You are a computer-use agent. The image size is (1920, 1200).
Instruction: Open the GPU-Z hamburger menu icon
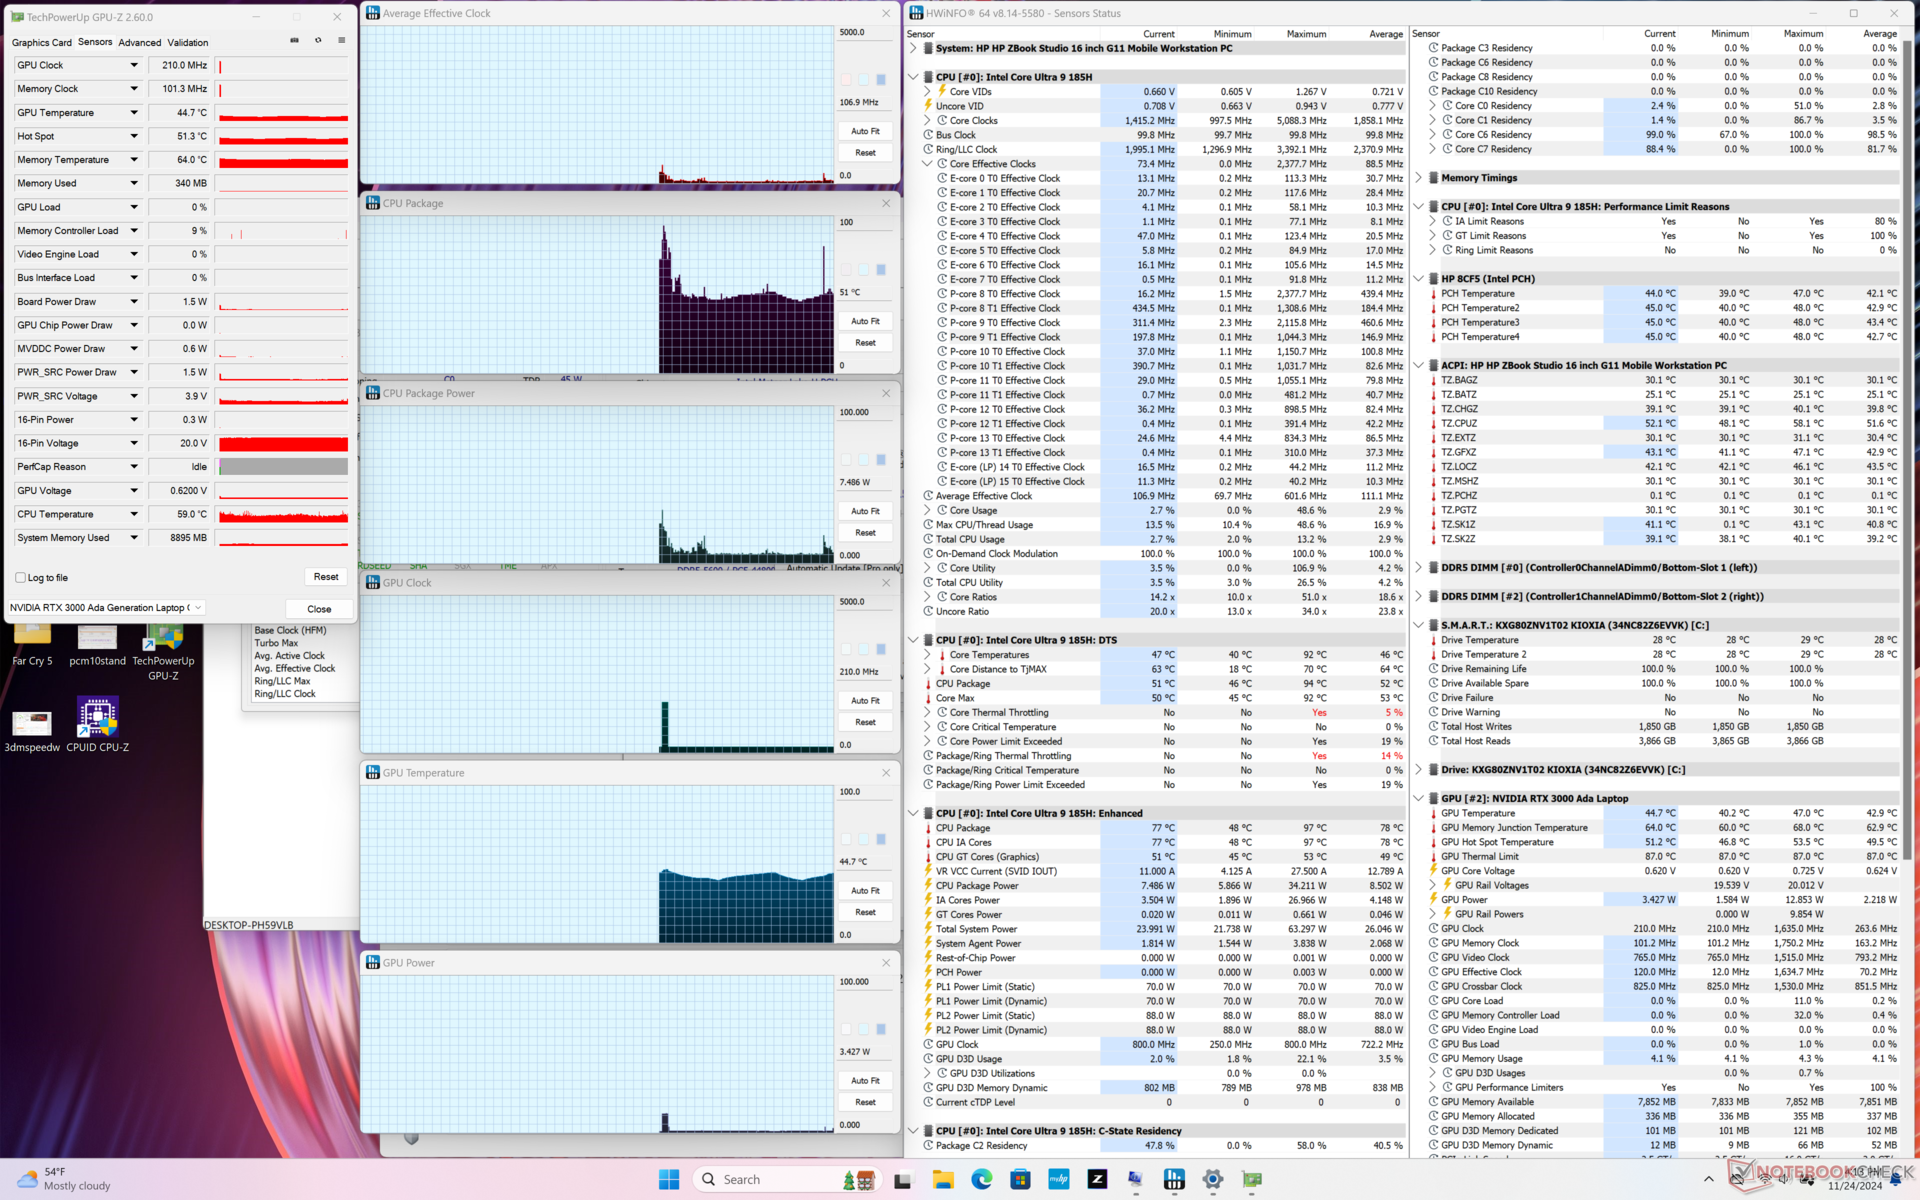click(342, 41)
